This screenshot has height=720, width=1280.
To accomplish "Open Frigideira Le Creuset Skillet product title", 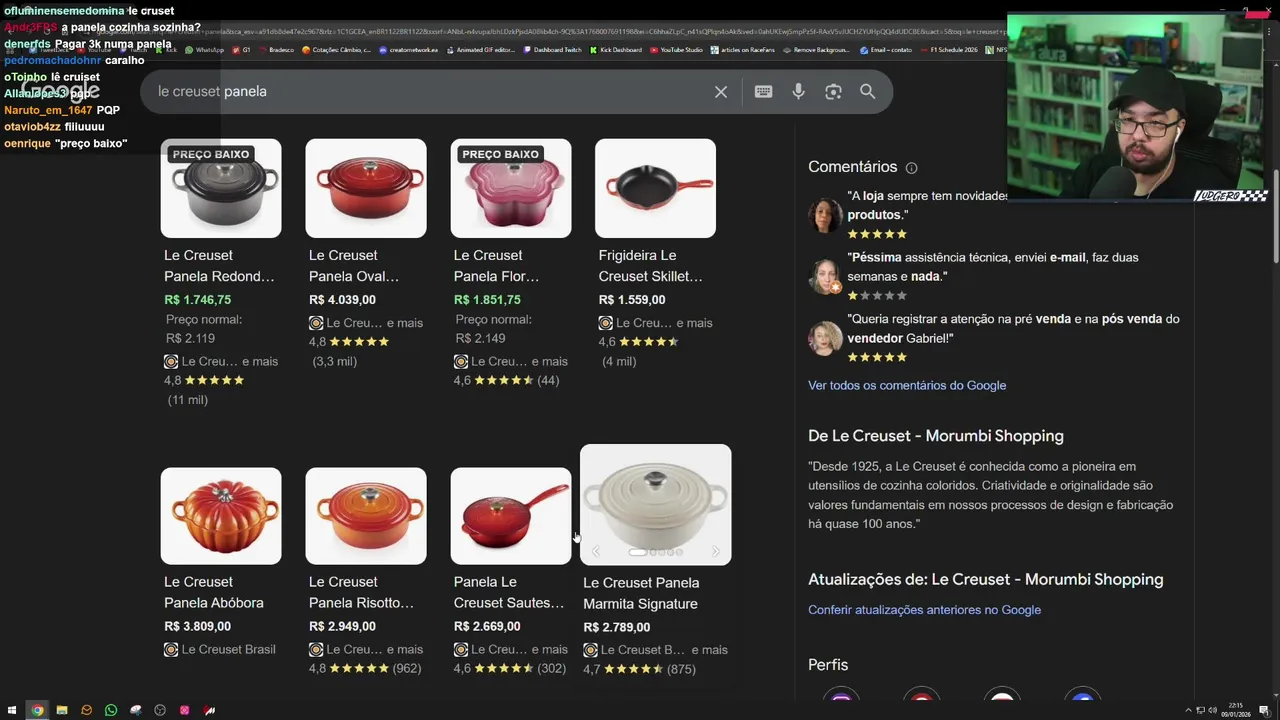I will click(x=651, y=266).
